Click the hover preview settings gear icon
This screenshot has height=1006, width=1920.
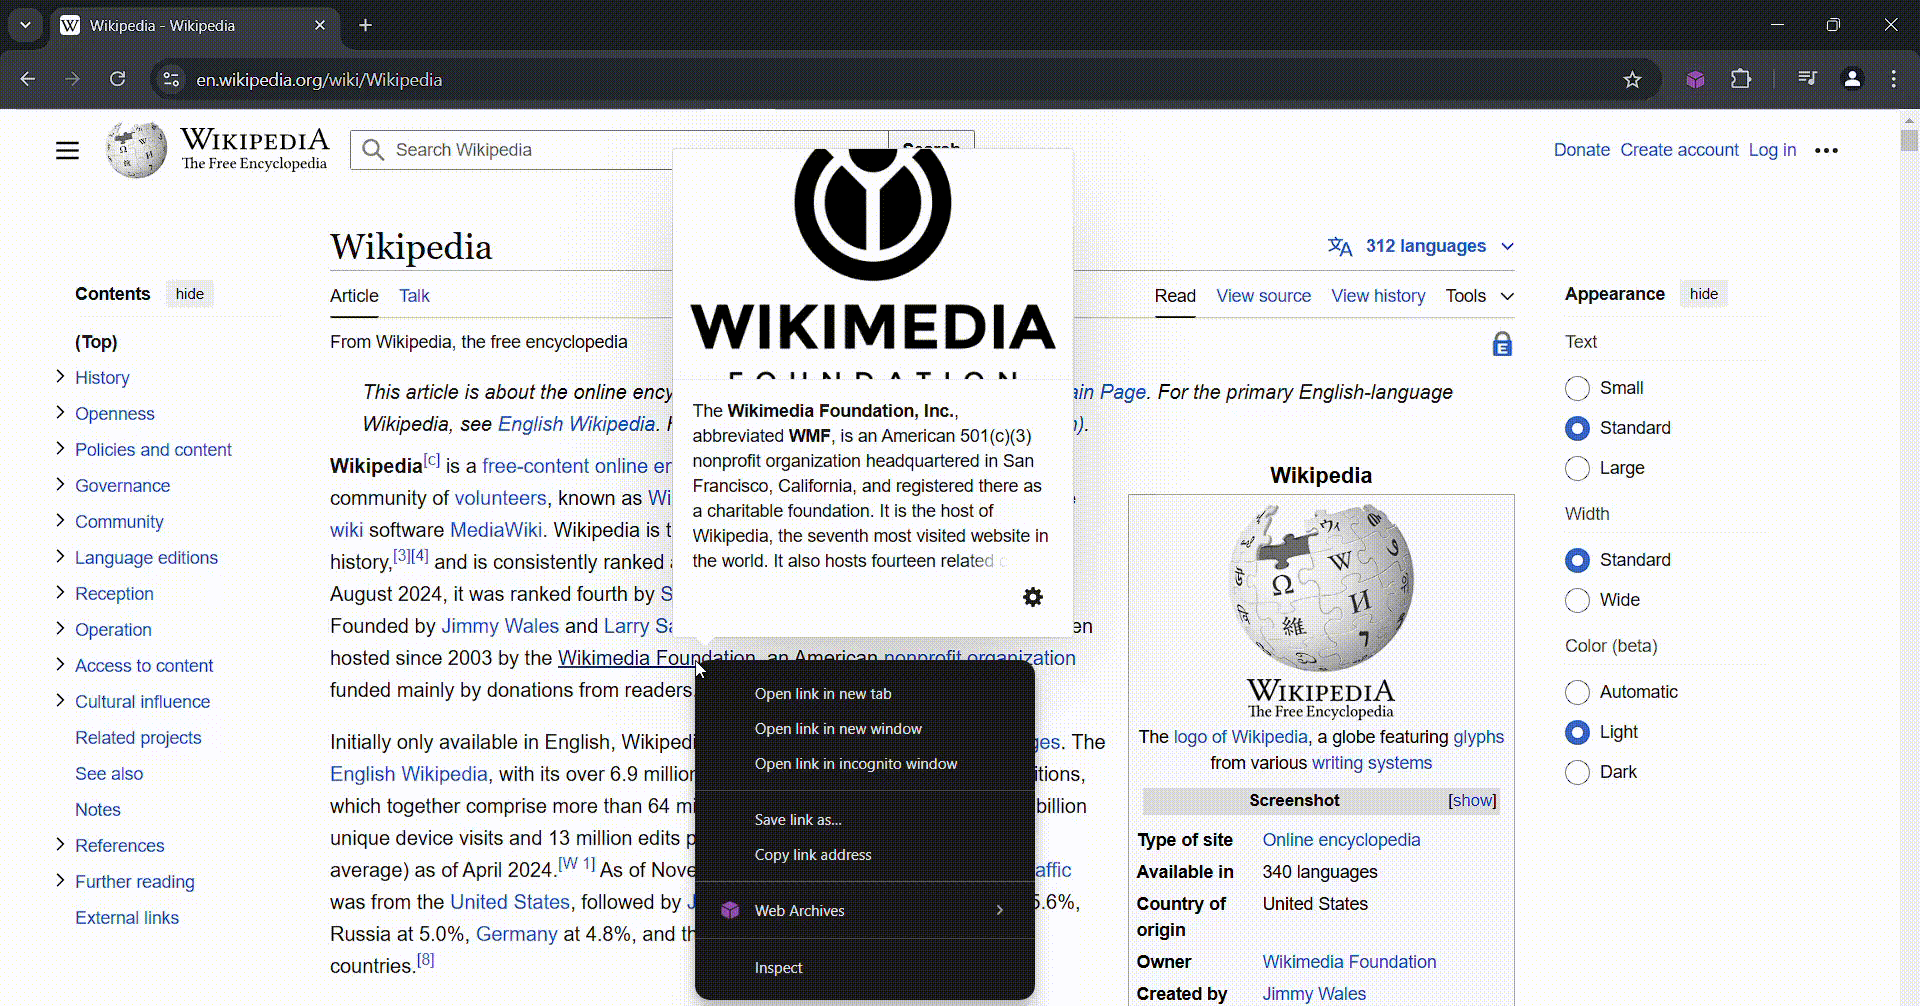1032,597
